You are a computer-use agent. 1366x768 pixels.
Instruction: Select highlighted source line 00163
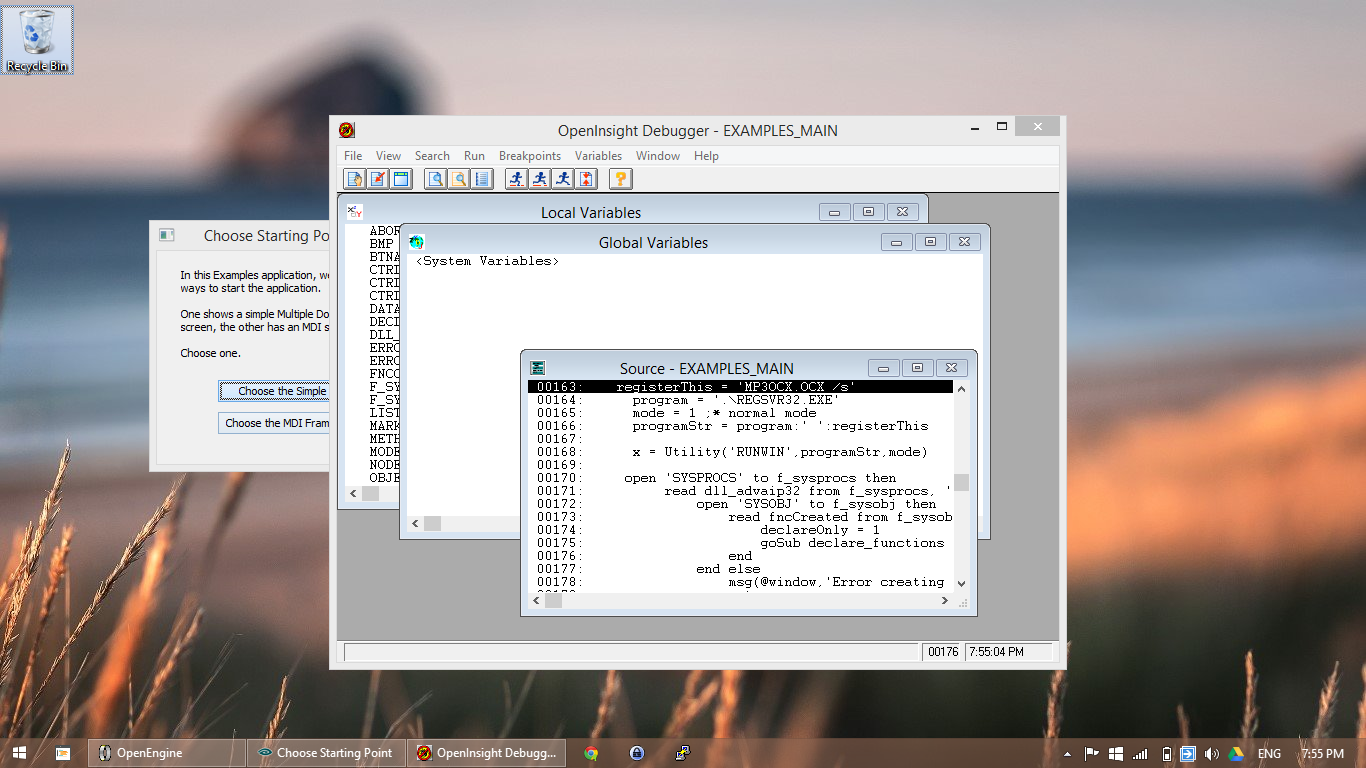pos(740,386)
